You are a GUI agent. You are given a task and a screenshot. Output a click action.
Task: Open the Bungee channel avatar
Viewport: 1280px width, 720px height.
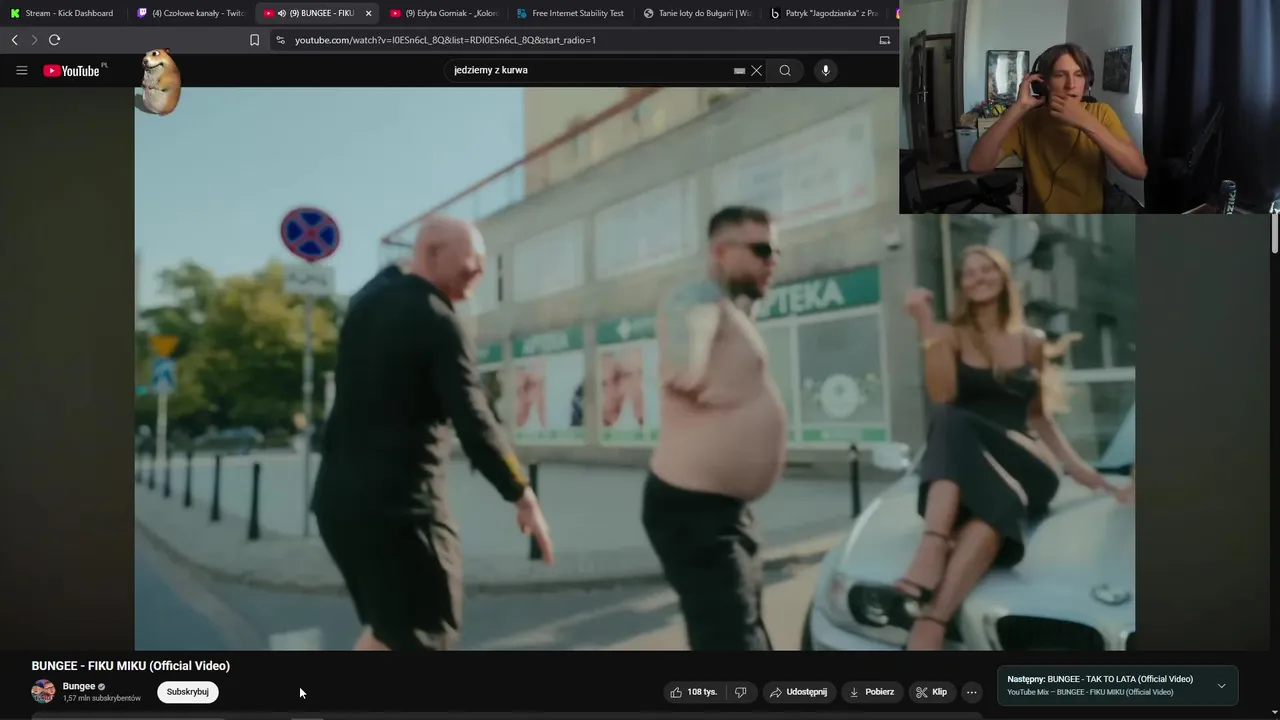[43, 691]
